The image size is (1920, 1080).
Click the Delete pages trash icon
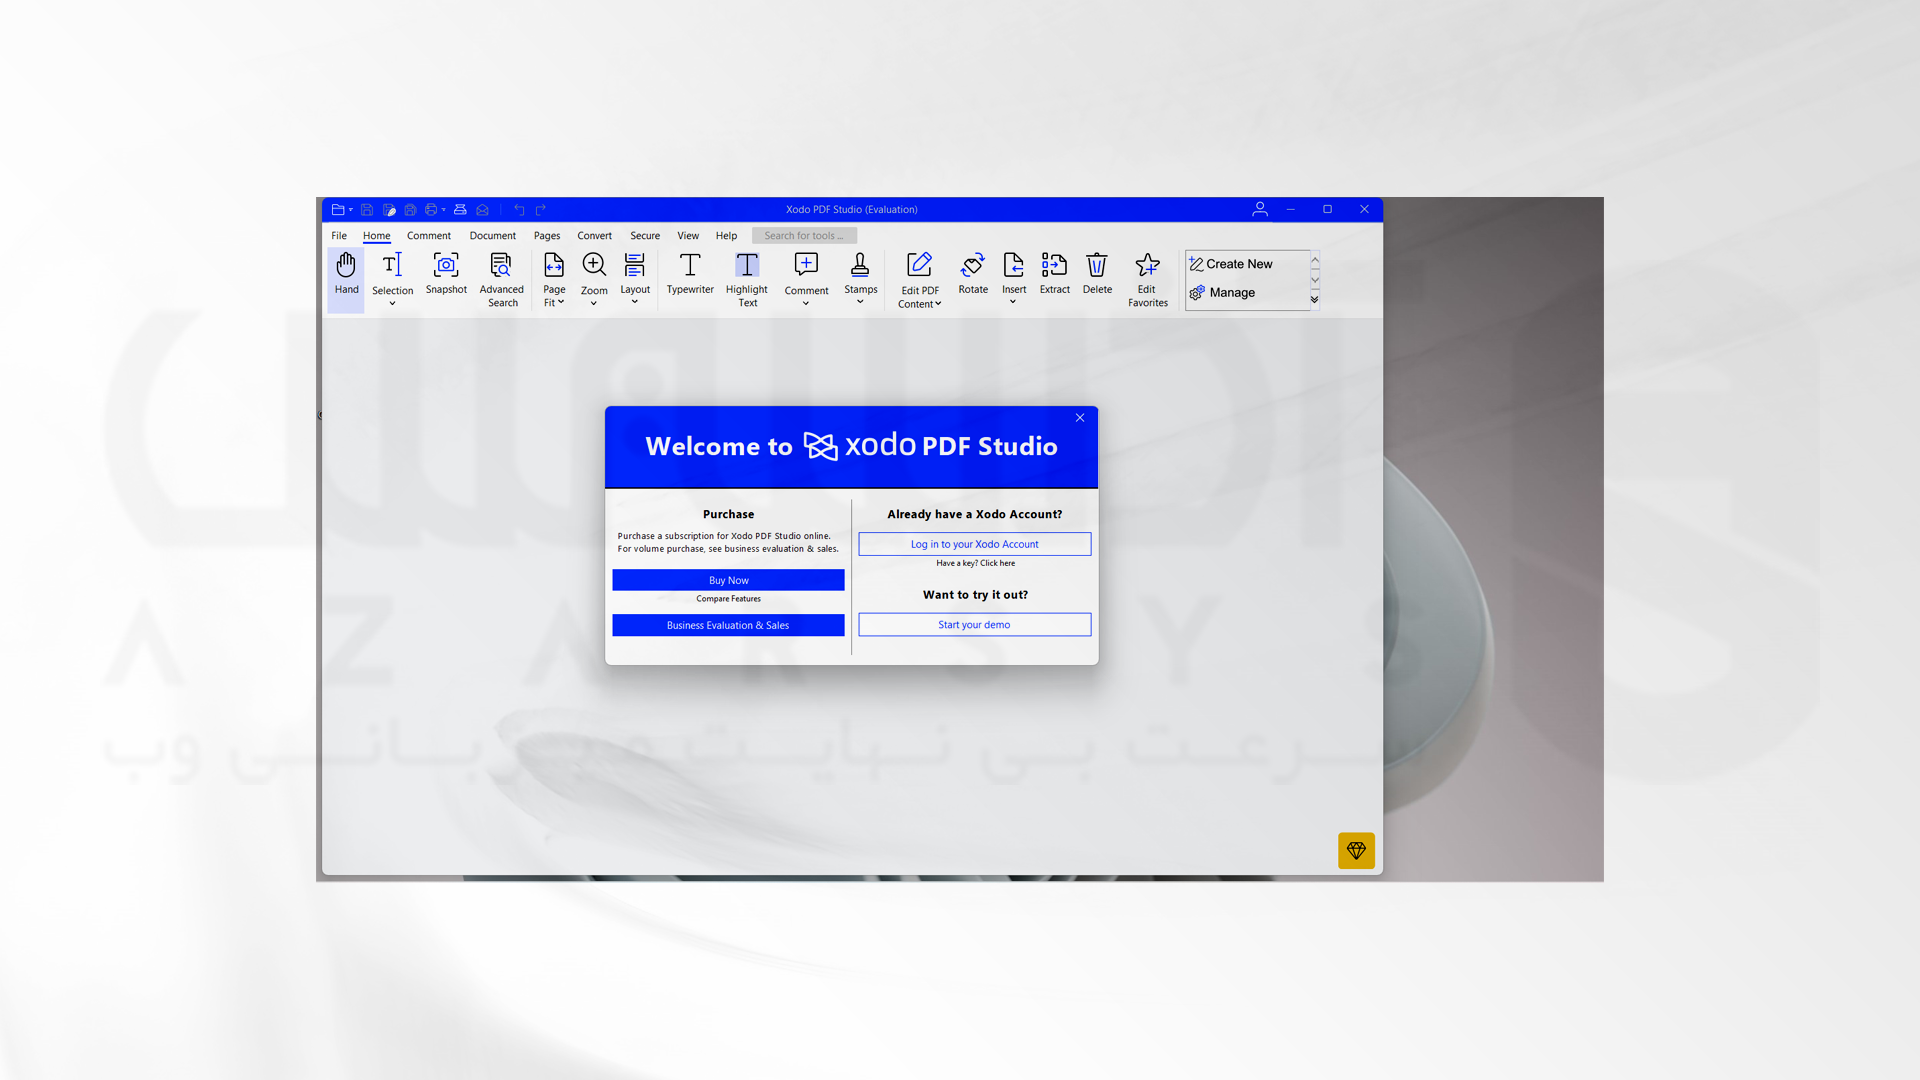[x=1097, y=264]
